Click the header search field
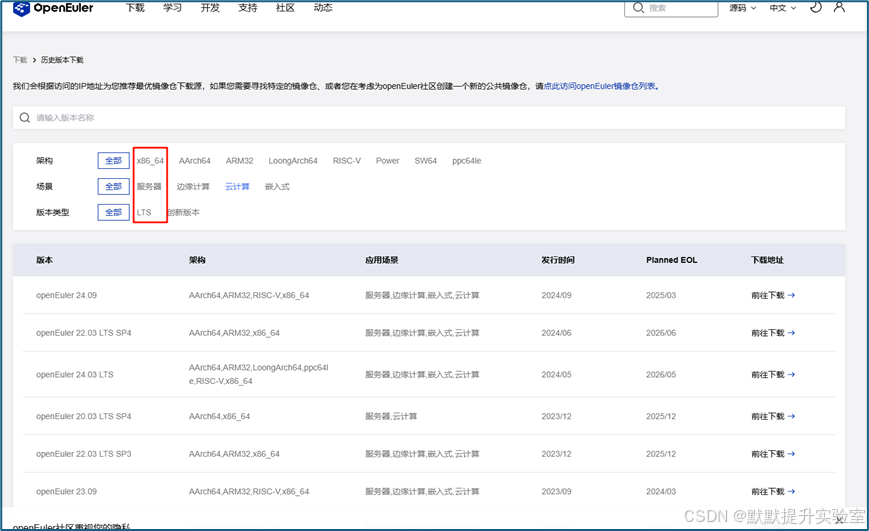The image size is (869, 531). (x=671, y=8)
